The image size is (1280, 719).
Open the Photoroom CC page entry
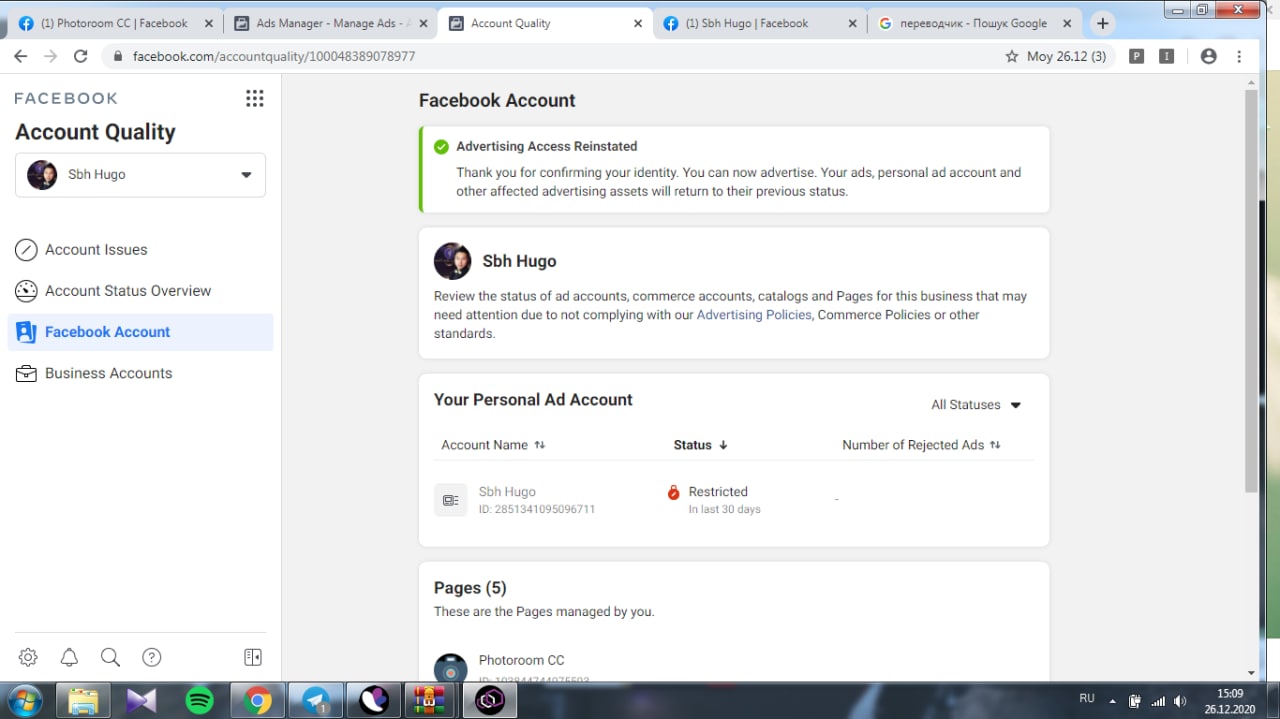click(x=521, y=660)
